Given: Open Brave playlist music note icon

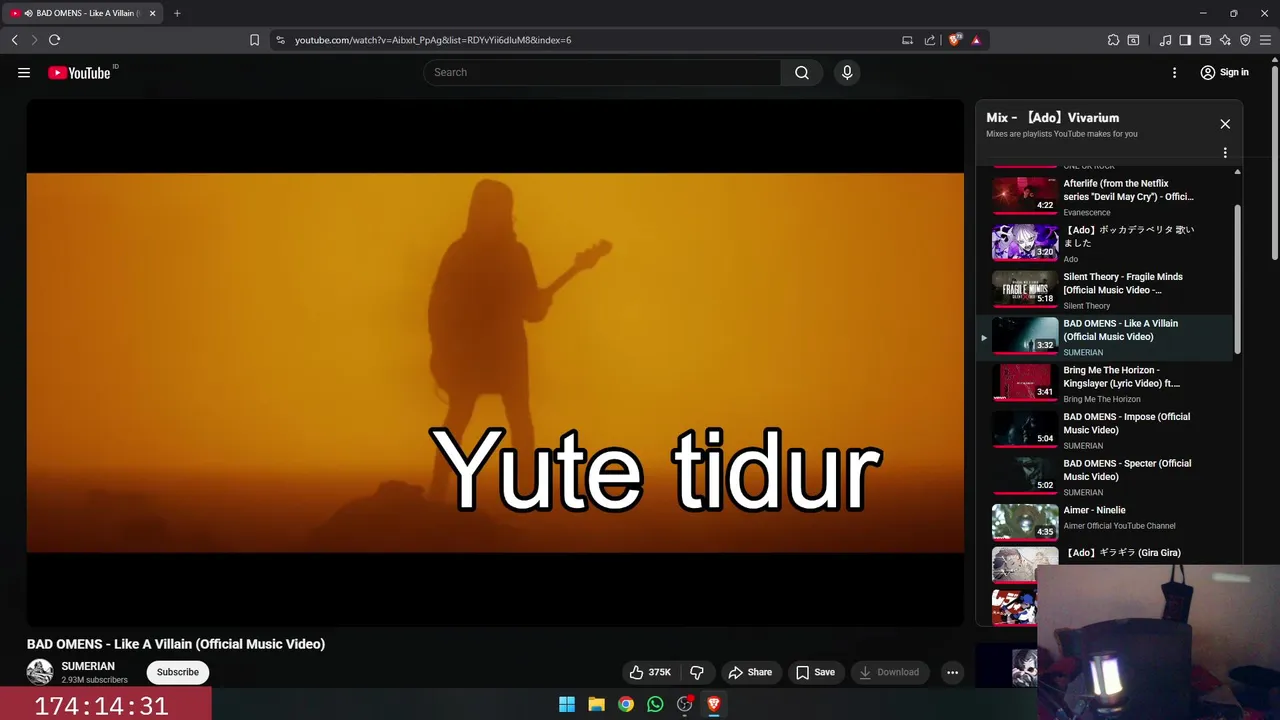Looking at the screenshot, I should (x=1165, y=40).
